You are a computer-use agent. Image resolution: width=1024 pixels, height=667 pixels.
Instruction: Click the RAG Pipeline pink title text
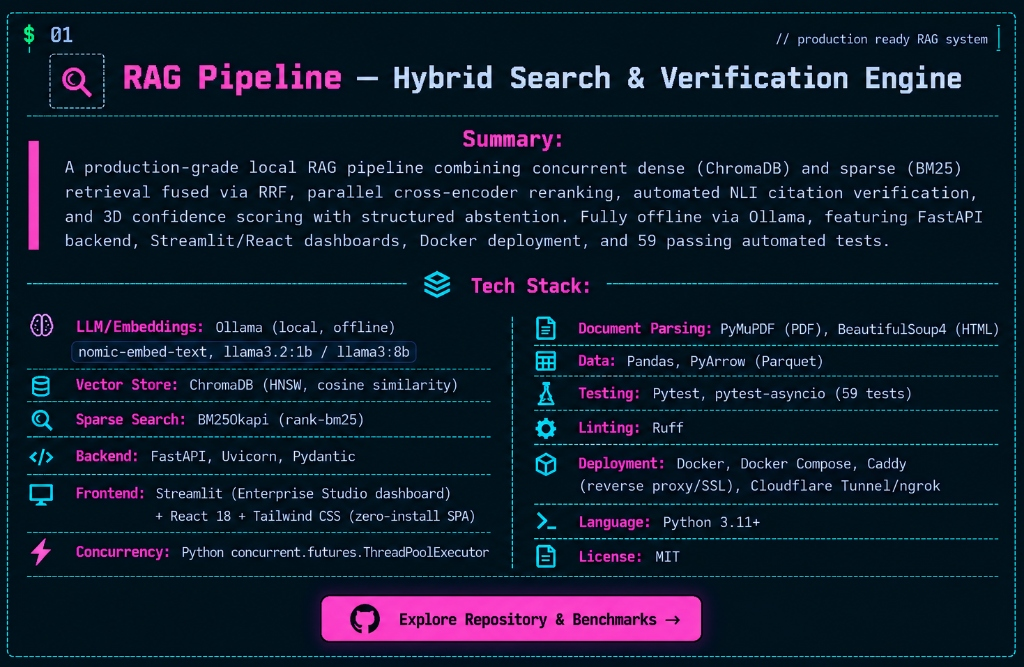tap(232, 78)
